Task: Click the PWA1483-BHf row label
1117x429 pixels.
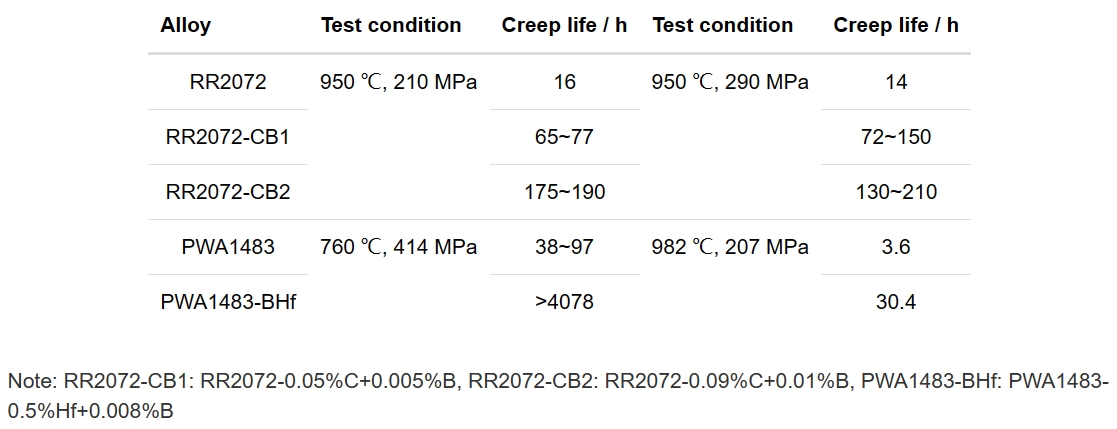Action: pyautogui.click(x=228, y=302)
